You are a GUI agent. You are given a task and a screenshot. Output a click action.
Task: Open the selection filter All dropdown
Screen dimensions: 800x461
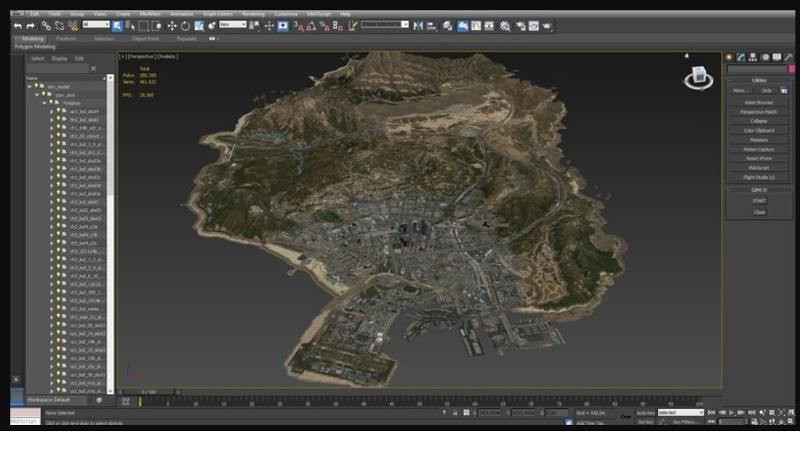pyautogui.click(x=96, y=25)
